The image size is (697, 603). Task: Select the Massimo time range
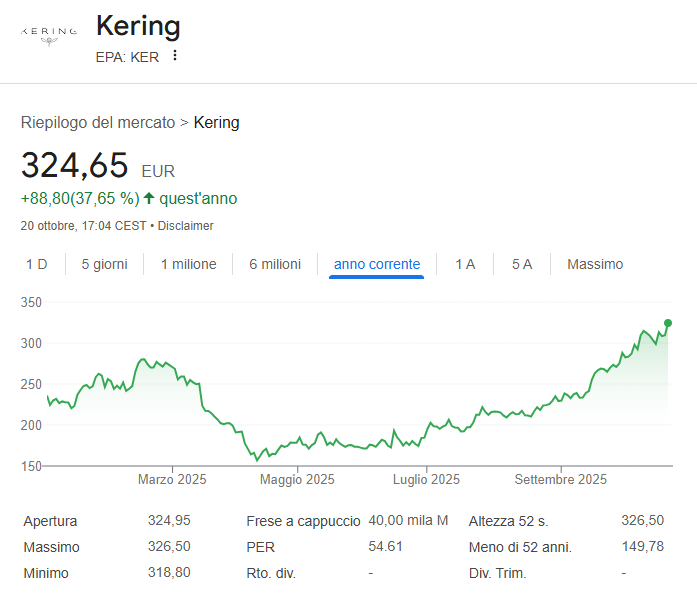pyautogui.click(x=595, y=264)
